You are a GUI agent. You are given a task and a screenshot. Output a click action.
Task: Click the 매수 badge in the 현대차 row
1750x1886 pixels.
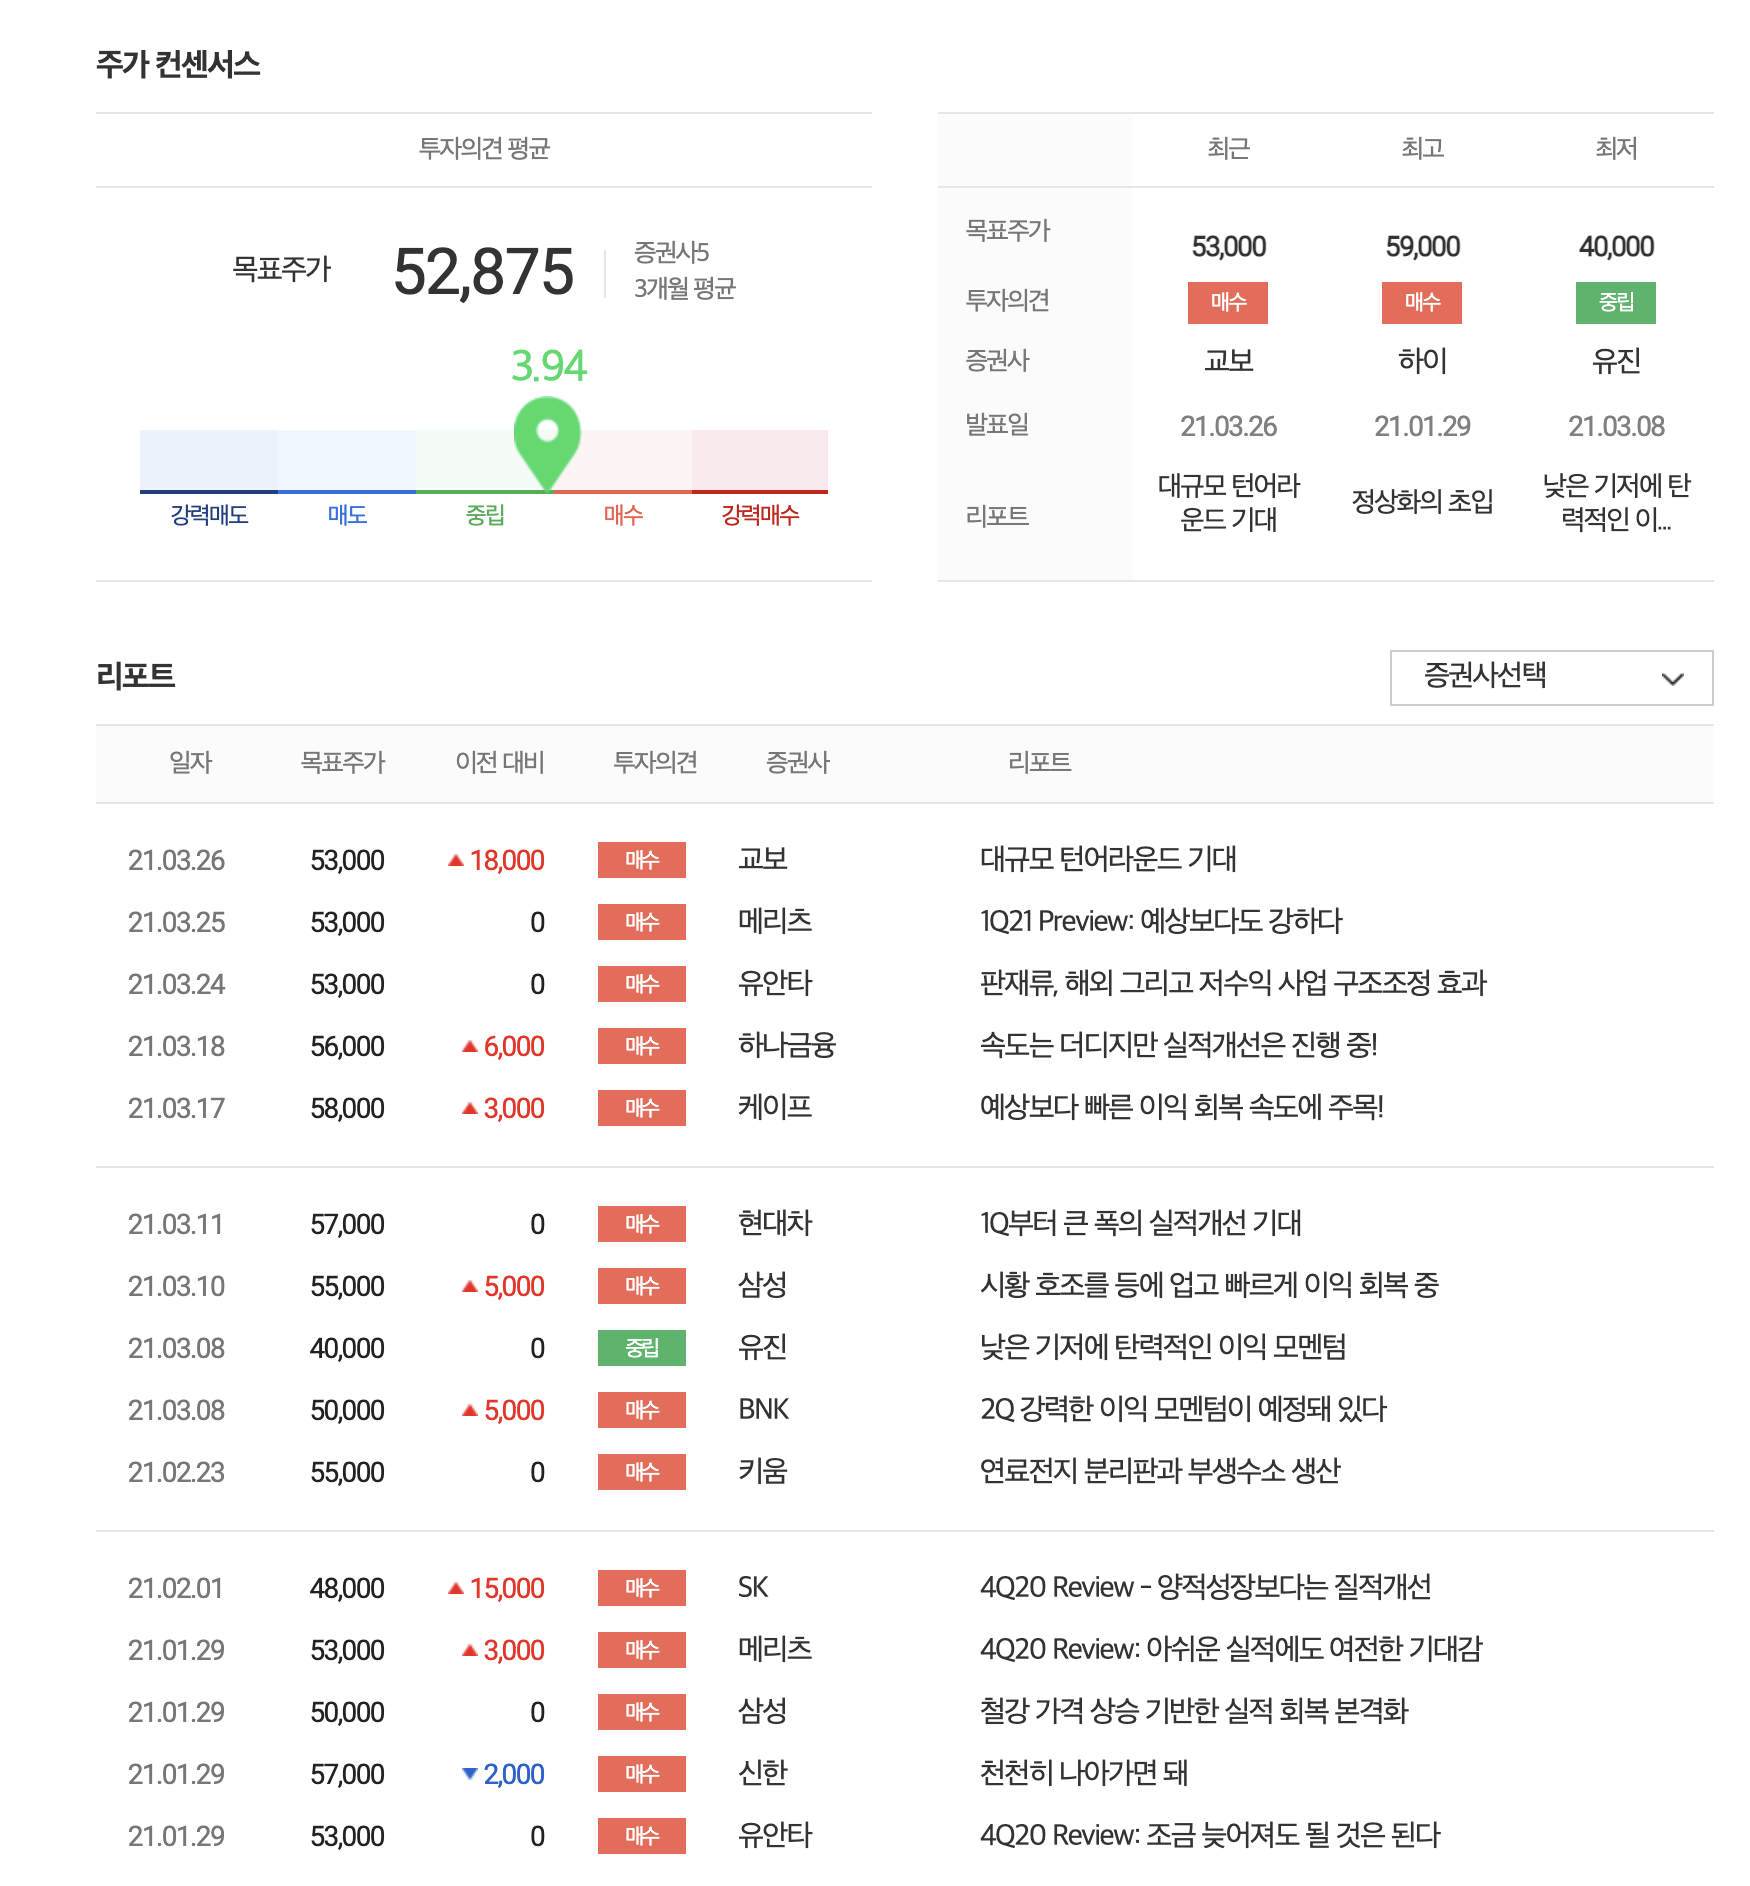pyautogui.click(x=642, y=1224)
